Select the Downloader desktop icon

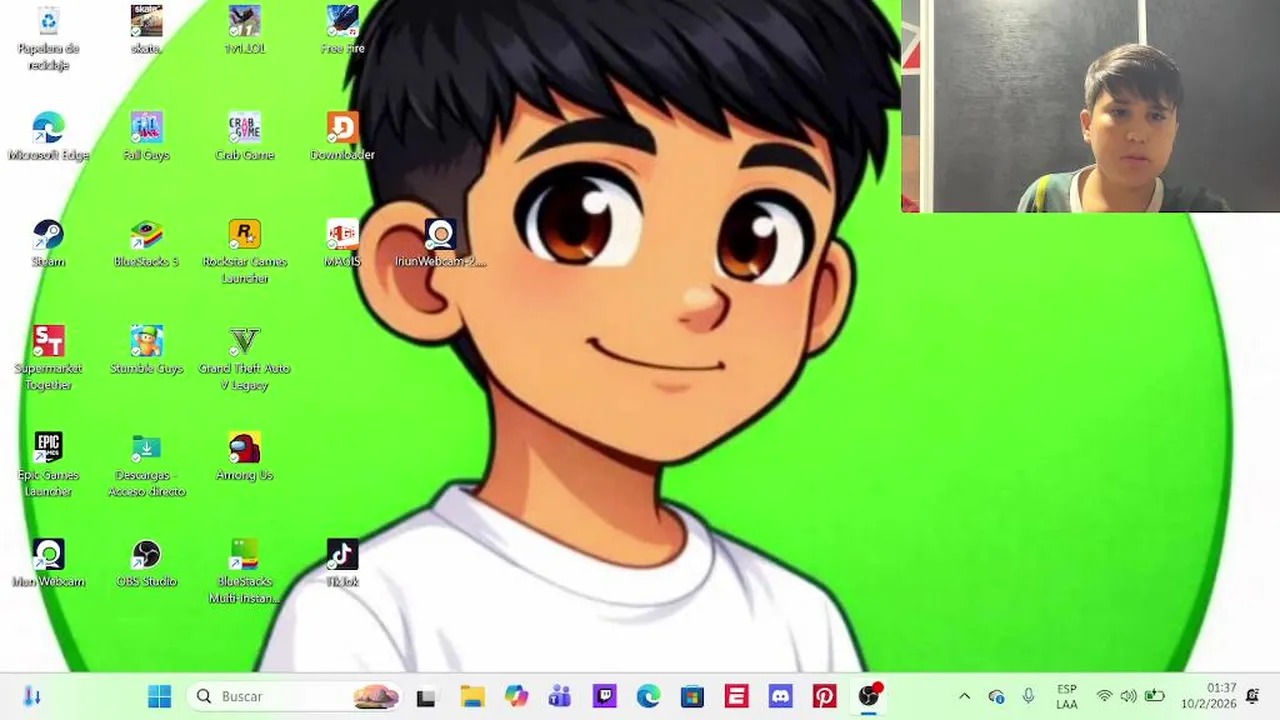342,136
